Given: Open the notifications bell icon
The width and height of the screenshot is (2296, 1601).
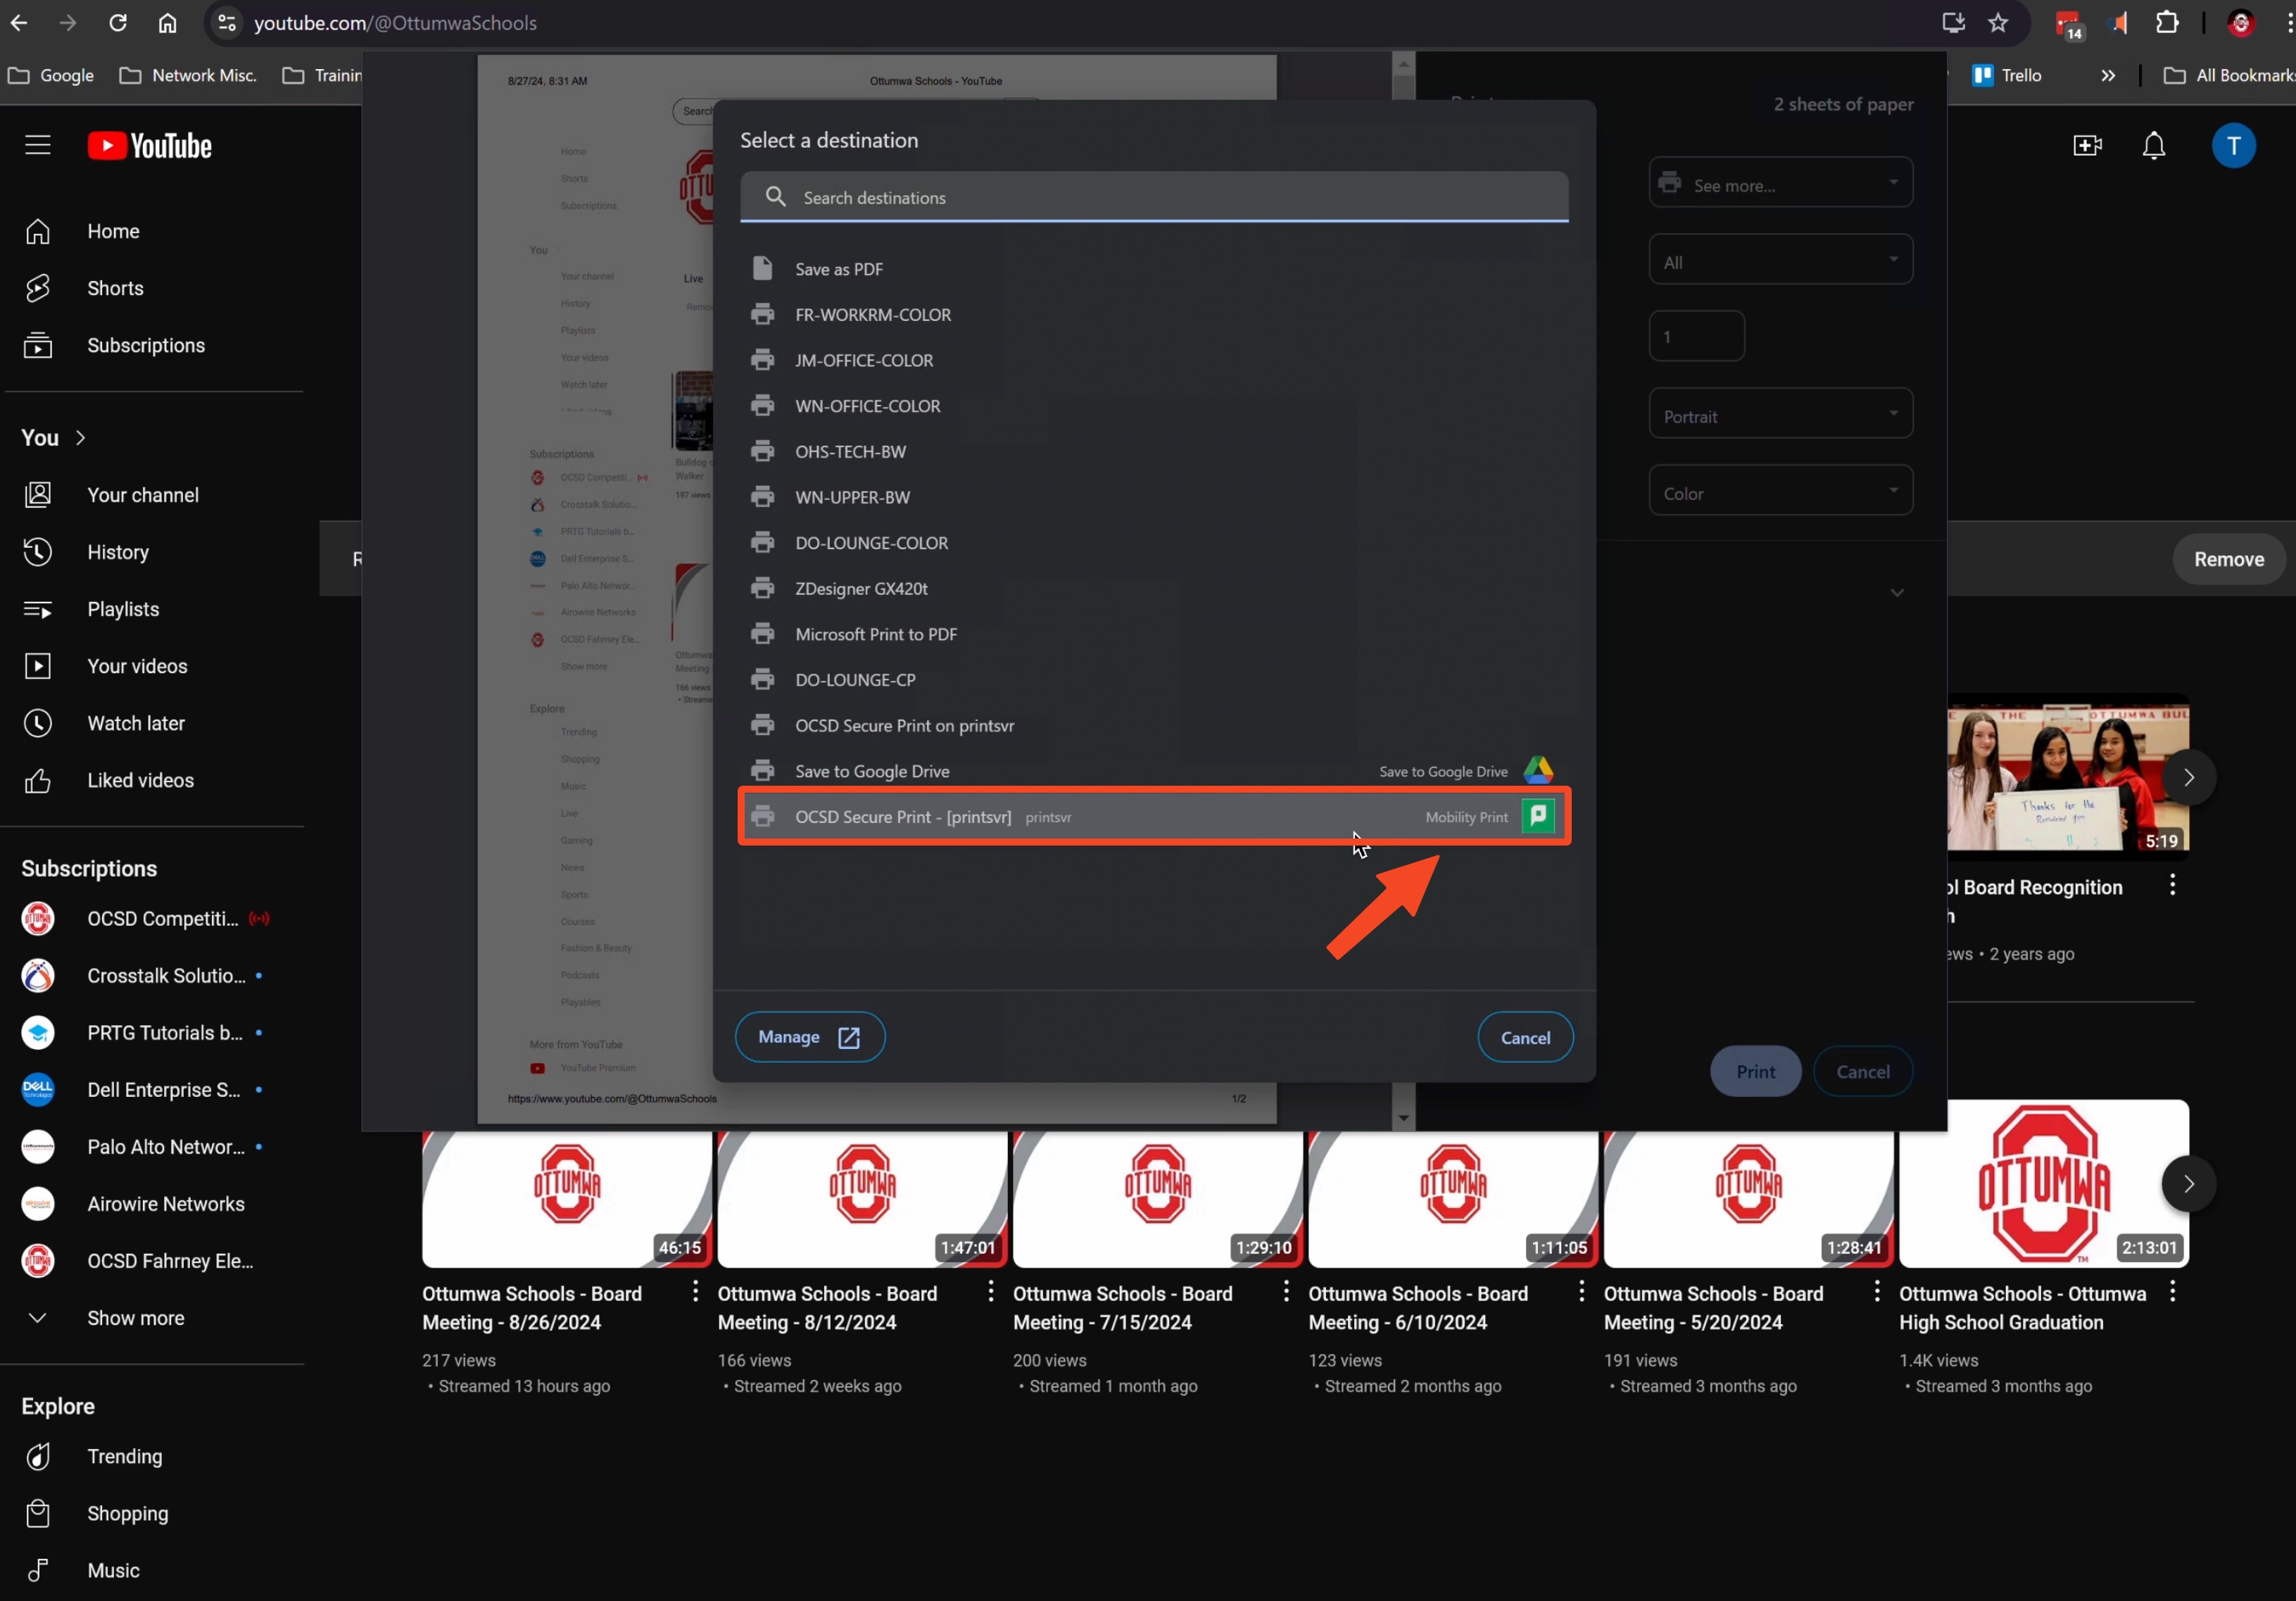Looking at the screenshot, I should (x=2153, y=146).
